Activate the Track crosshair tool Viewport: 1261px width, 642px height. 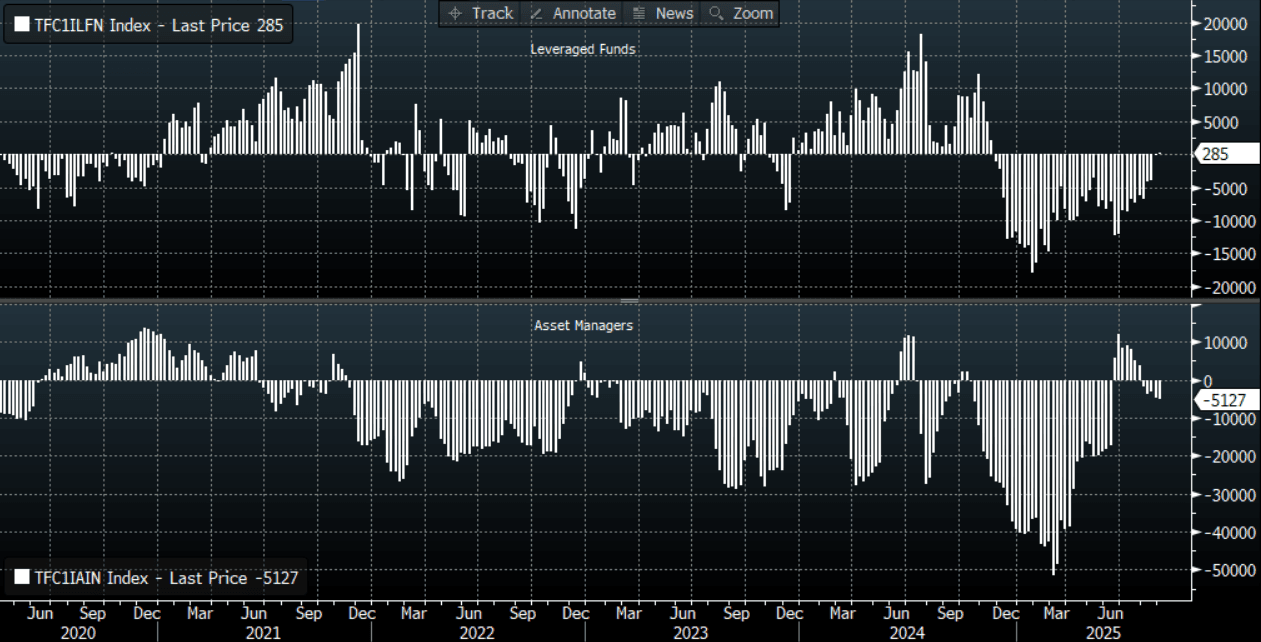point(481,13)
